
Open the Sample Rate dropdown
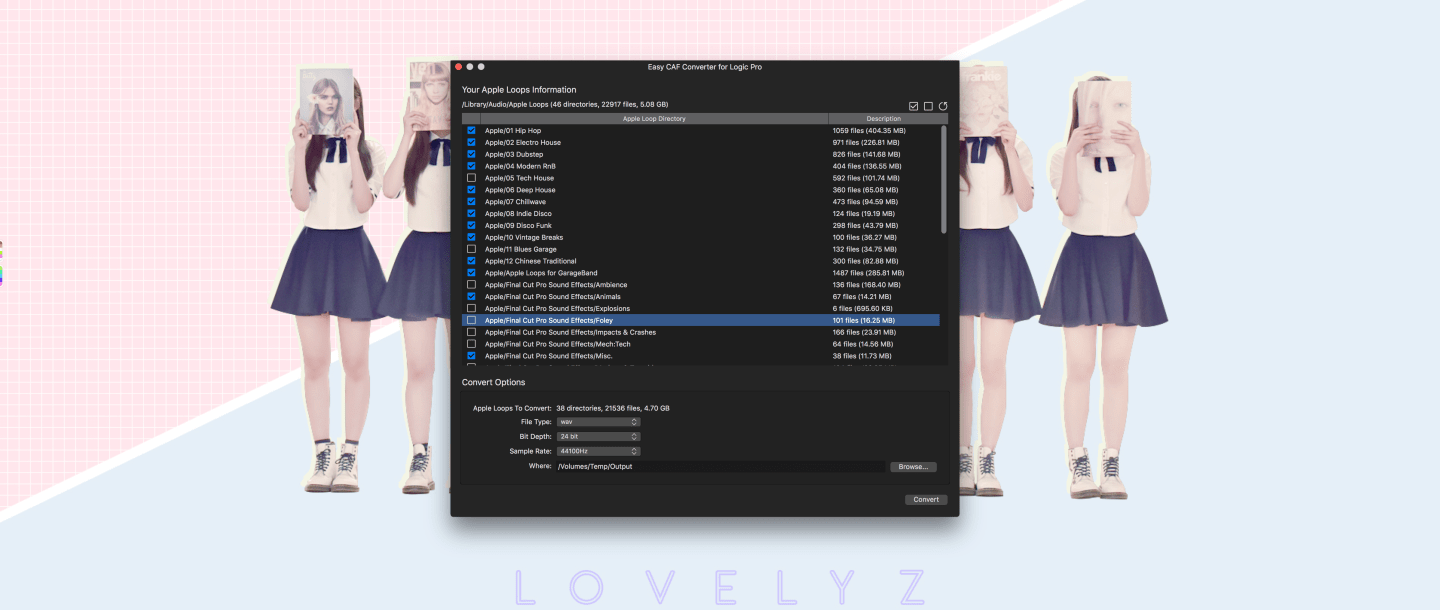598,451
